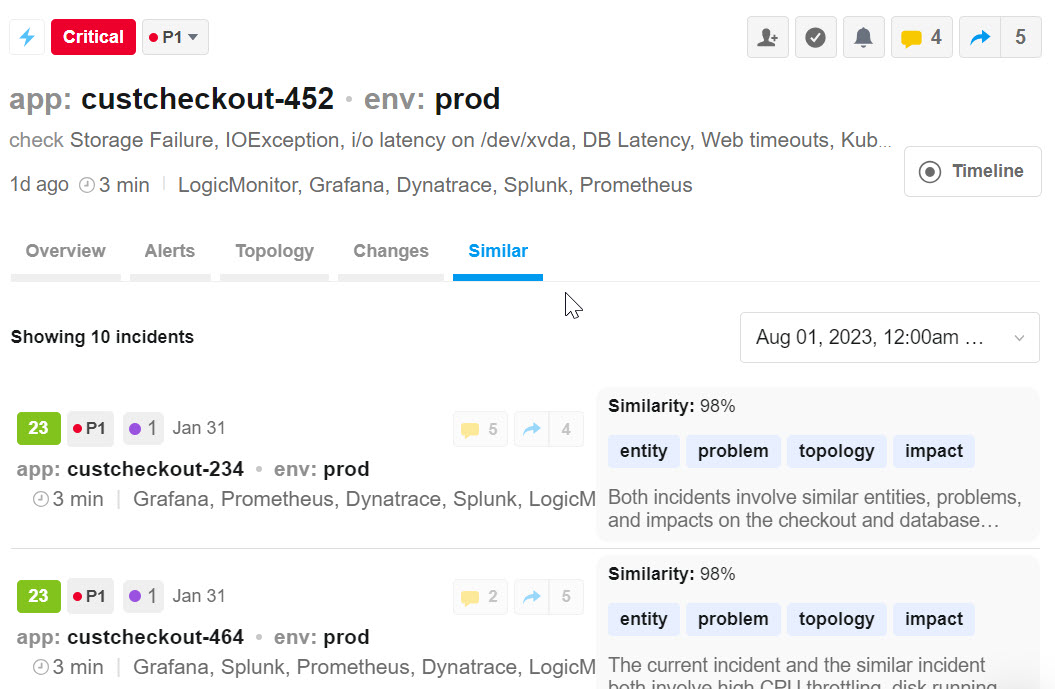
Task: Click comment icon on custcheckout-234 incident
Action: [x=479, y=429]
